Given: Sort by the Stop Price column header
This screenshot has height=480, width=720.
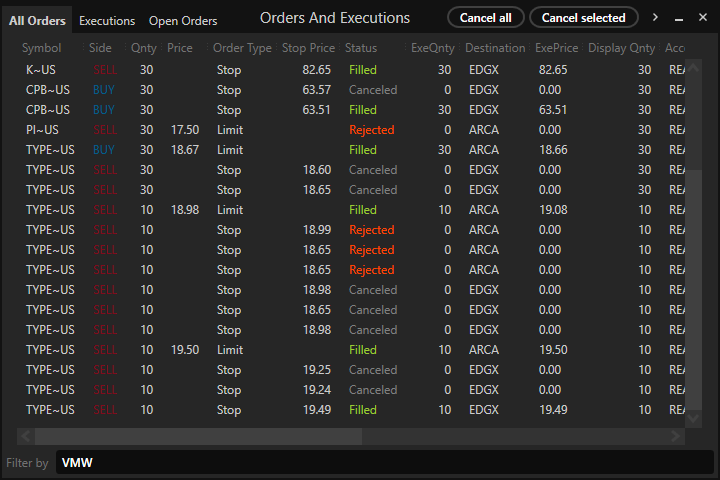Looking at the screenshot, I should [308, 48].
